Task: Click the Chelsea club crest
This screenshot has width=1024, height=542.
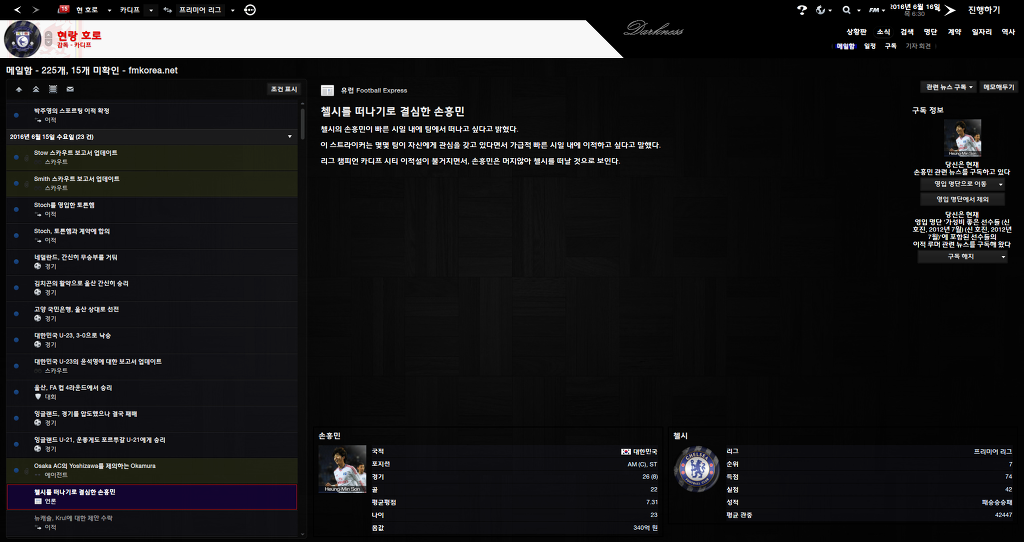Action: tap(697, 470)
